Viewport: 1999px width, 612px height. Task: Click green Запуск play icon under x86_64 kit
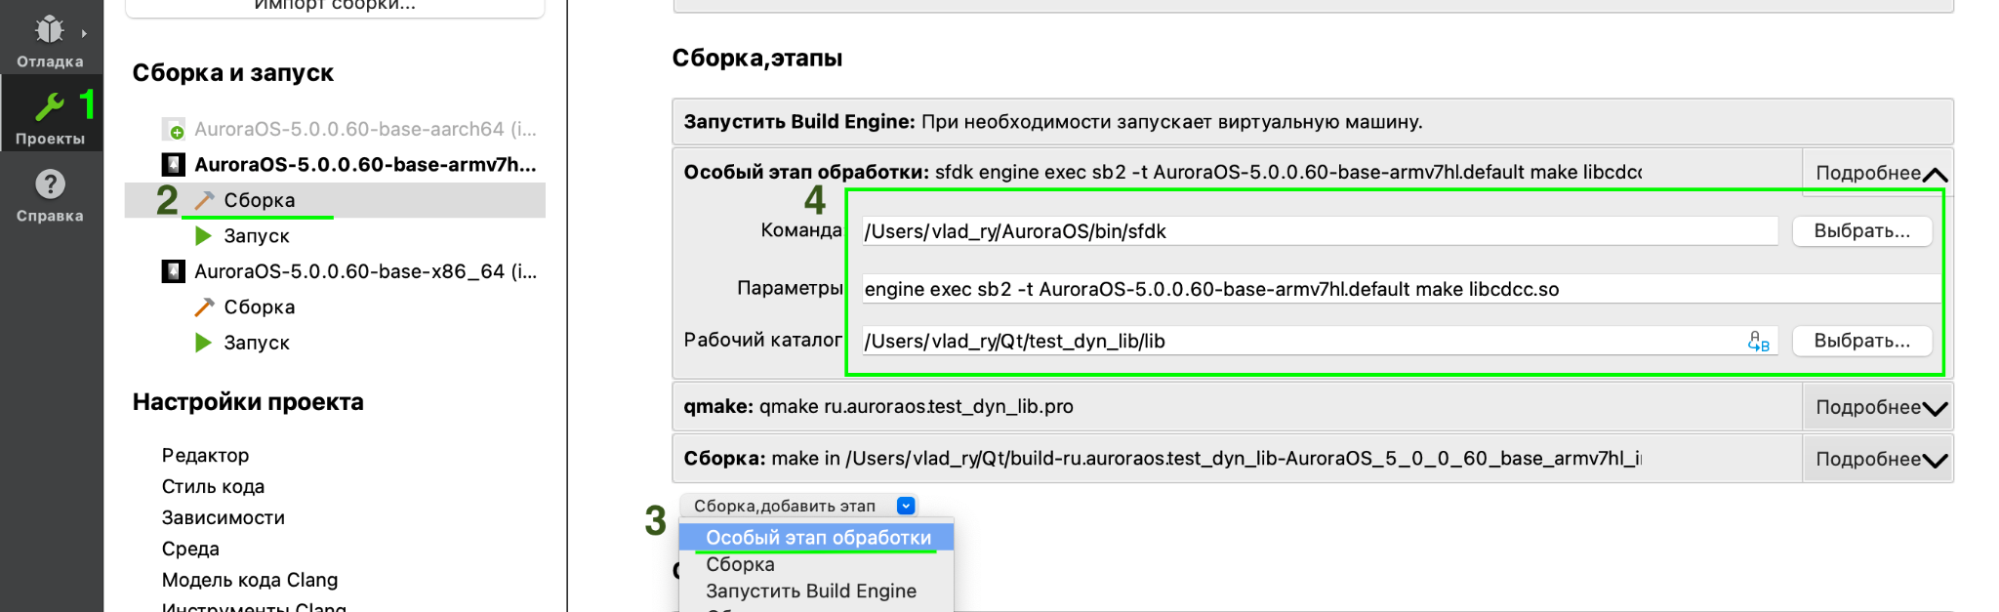pos(204,343)
